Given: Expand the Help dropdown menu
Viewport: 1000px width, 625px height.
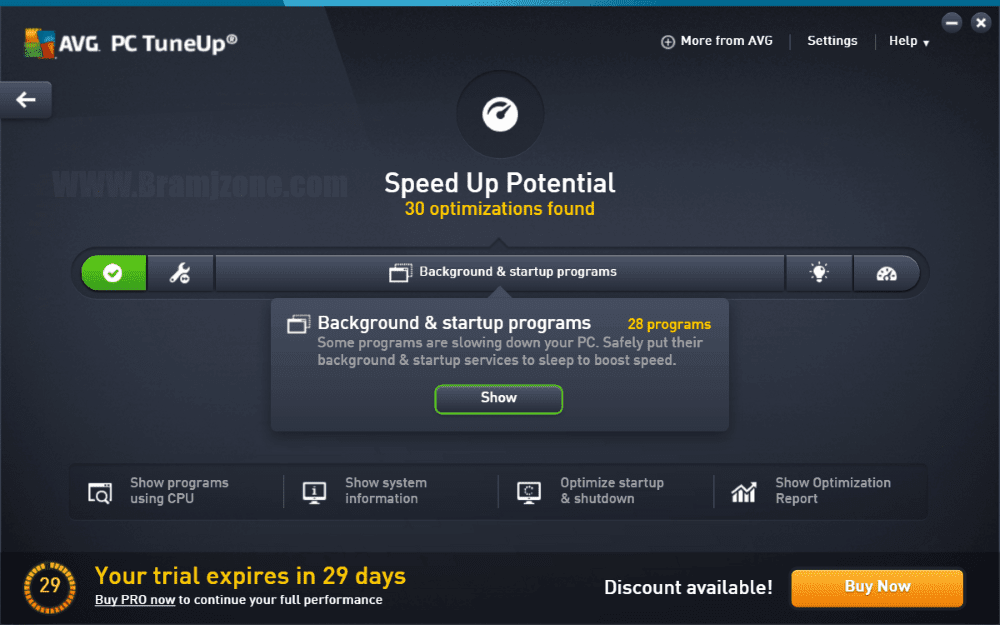Looking at the screenshot, I should pyautogui.click(x=909, y=41).
